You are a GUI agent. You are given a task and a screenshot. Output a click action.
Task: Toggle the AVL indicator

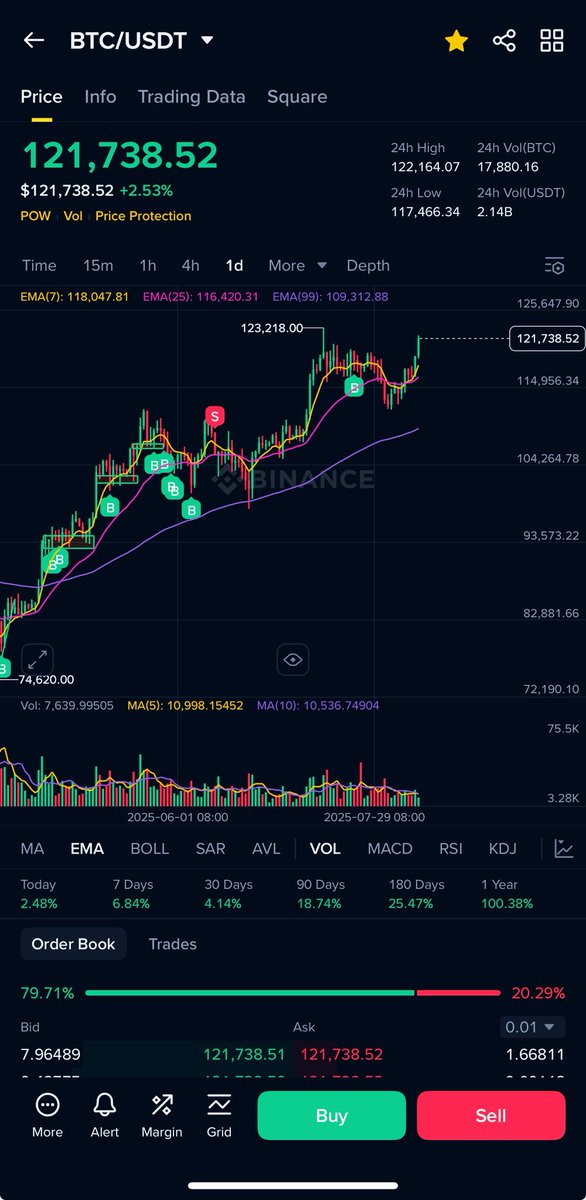(x=266, y=848)
